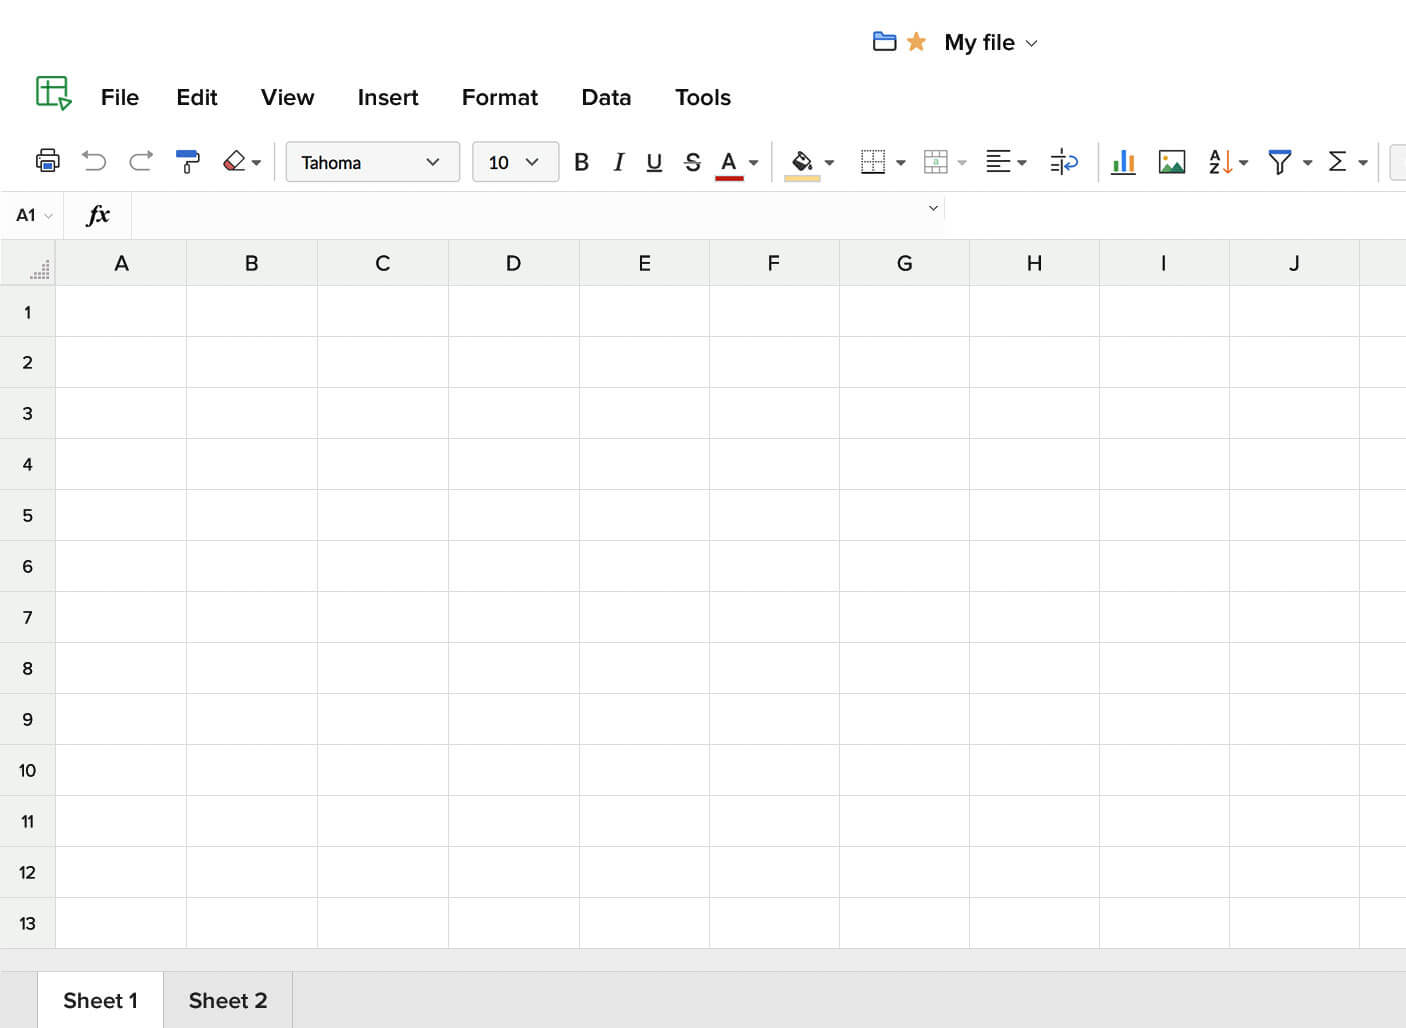The height and width of the screenshot is (1028, 1406).
Task: Click the Sum sigma icon
Action: pos(1337,162)
